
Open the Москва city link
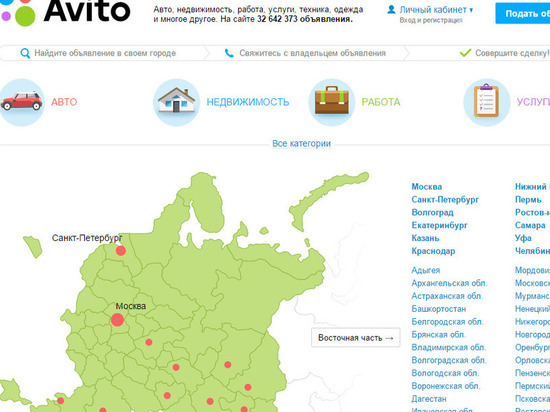point(427,187)
